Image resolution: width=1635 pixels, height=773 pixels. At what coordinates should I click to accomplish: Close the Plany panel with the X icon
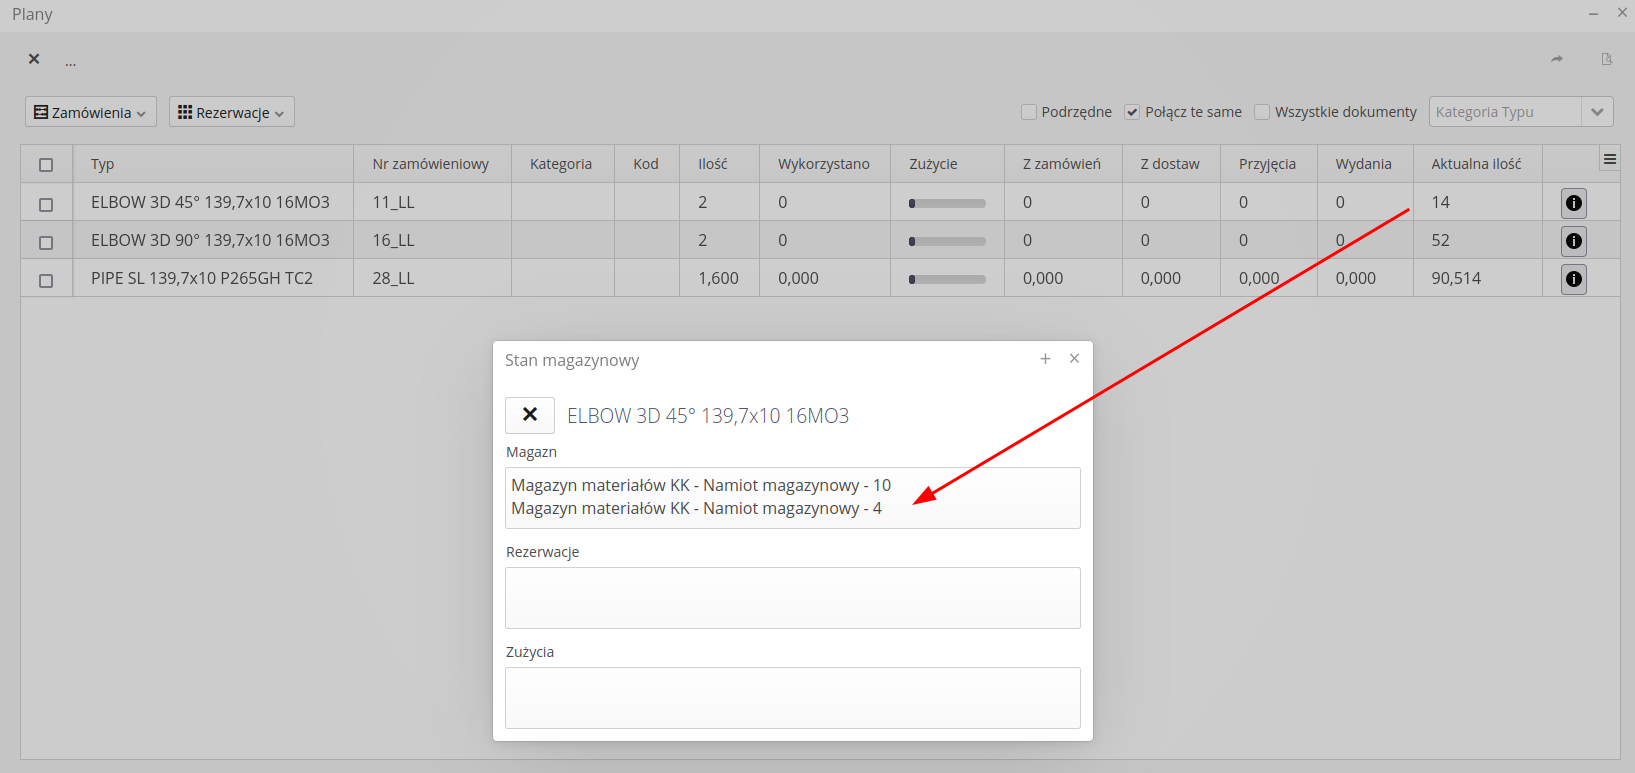coord(34,59)
